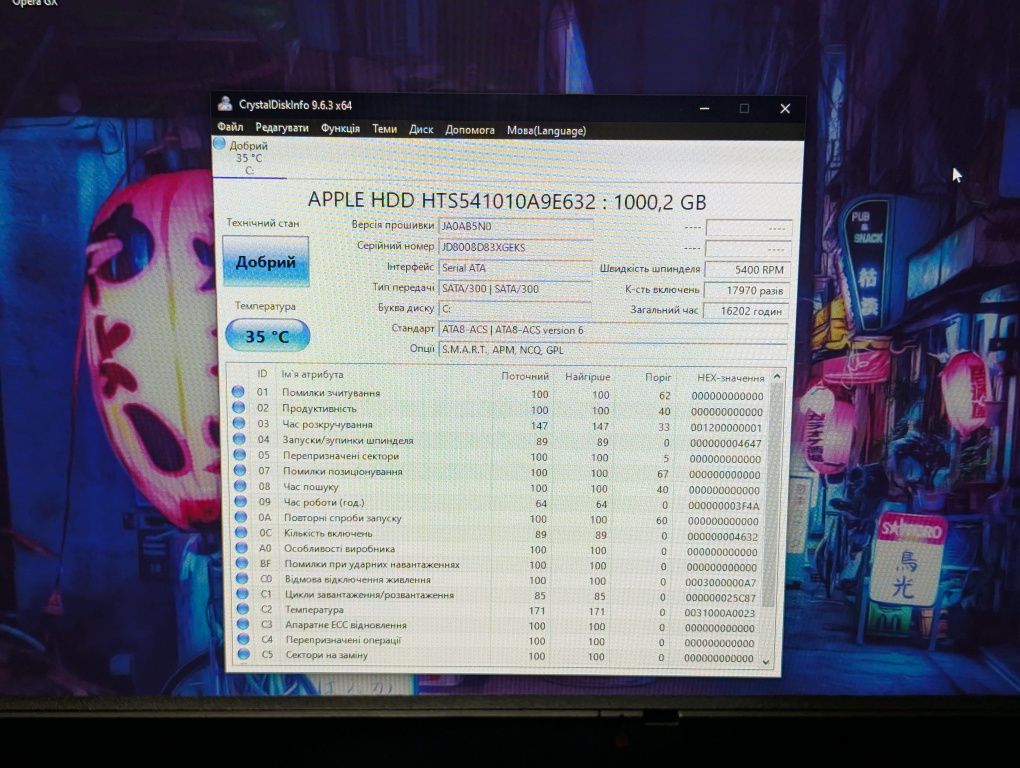Click the firmware version field JA0AB5N0
This screenshot has height=768, width=1020.
point(515,226)
